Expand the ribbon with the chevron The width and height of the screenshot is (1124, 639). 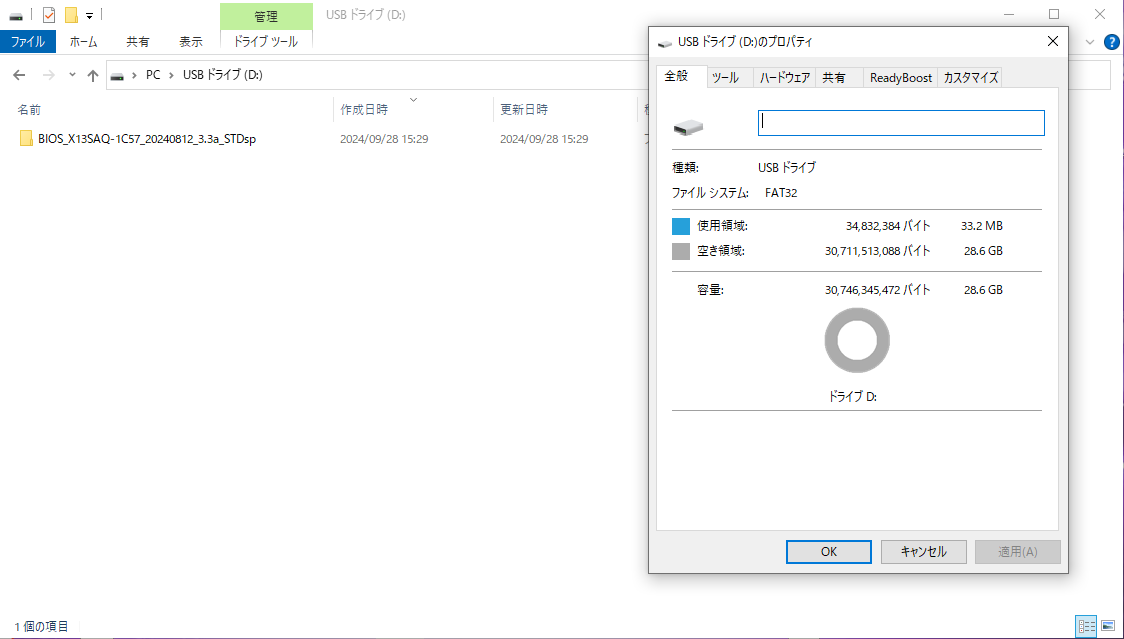pos(1090,42)
